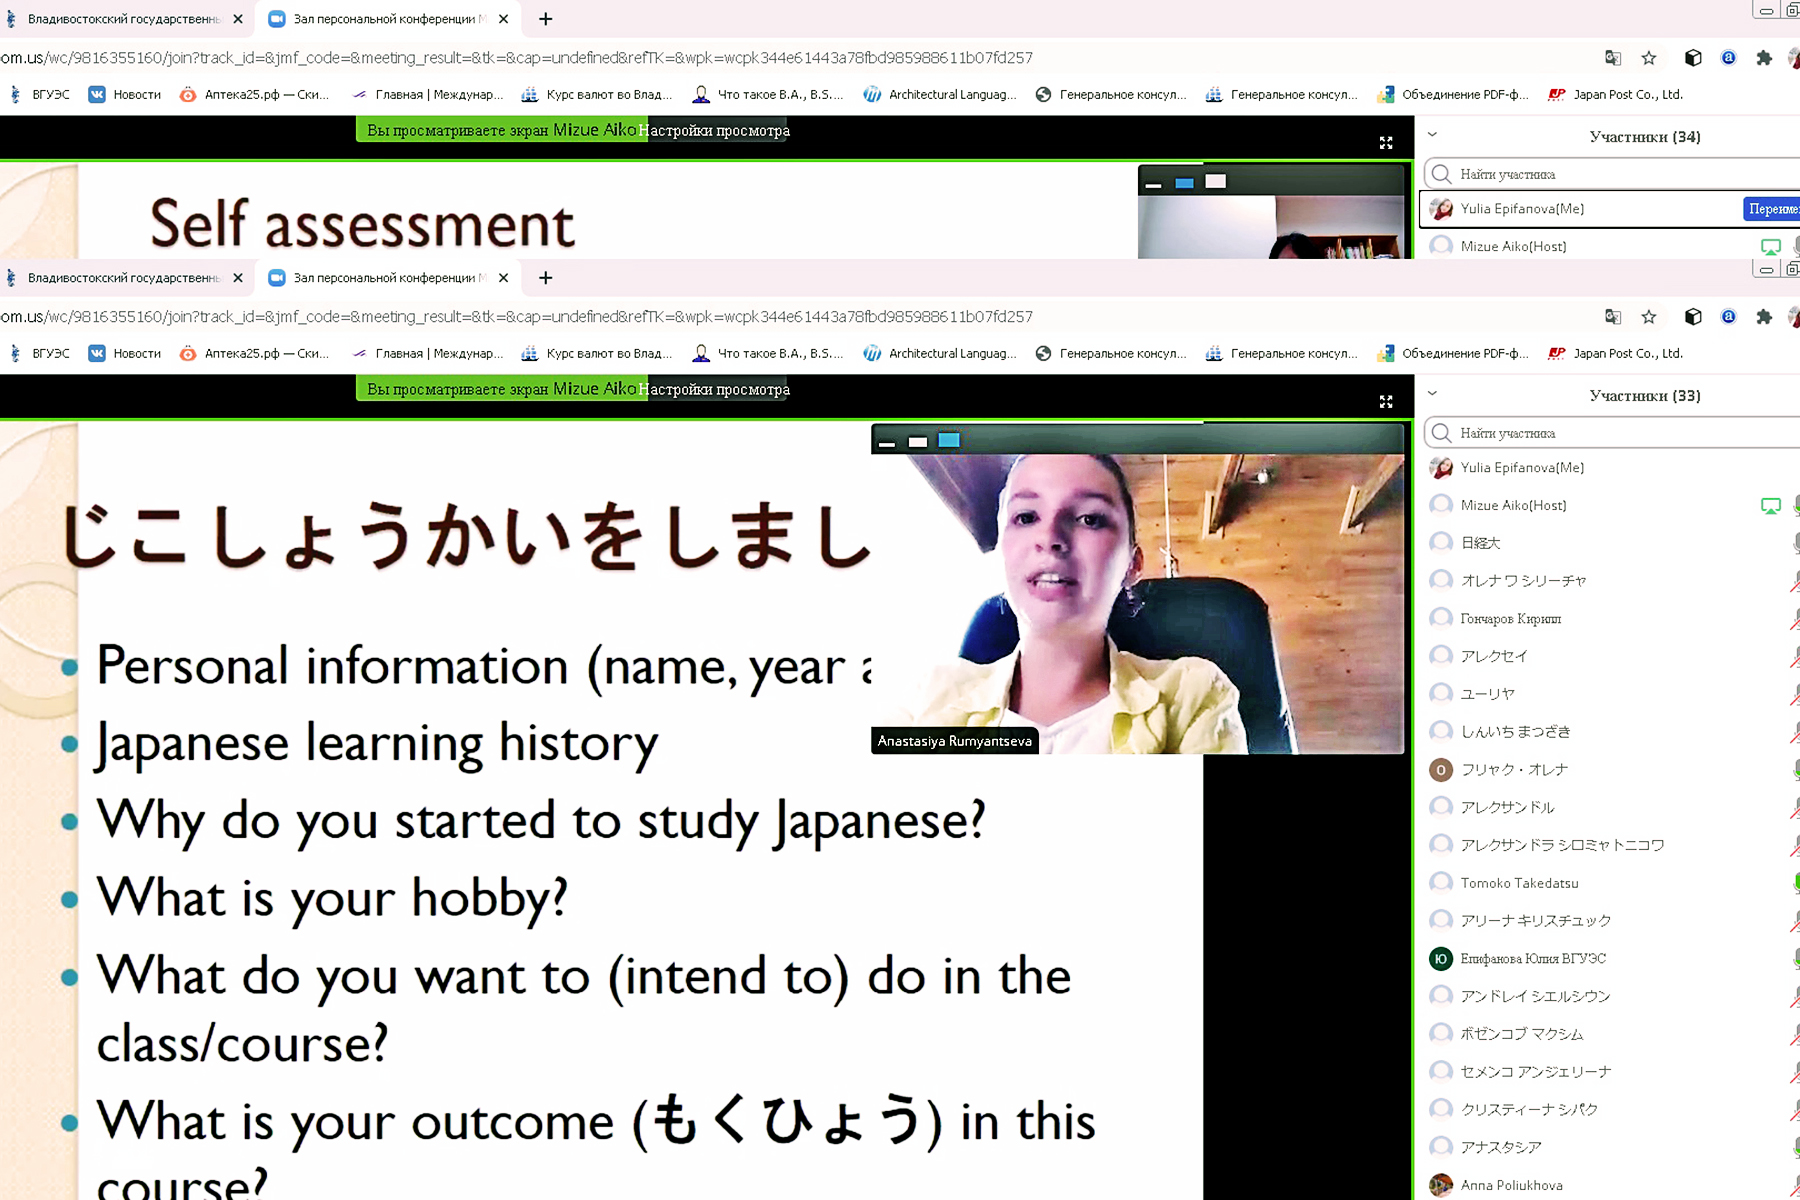The width and height of the screenshot is (1800, 1200).
Task: Select blue medium-view icon in 34-participant window
Action: click(x=1185, y=183)
